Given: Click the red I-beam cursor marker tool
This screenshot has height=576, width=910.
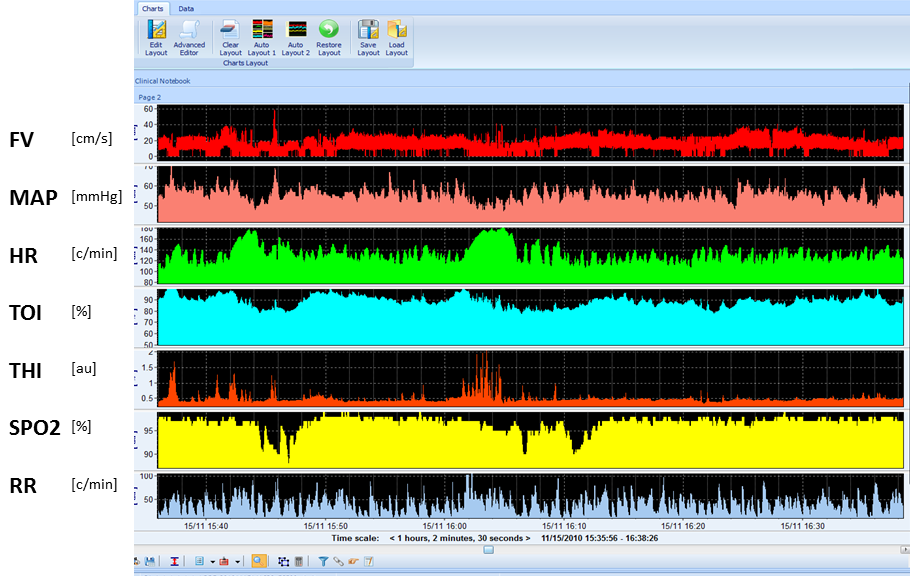Looking at the screenshot, I should coord(175,562).
